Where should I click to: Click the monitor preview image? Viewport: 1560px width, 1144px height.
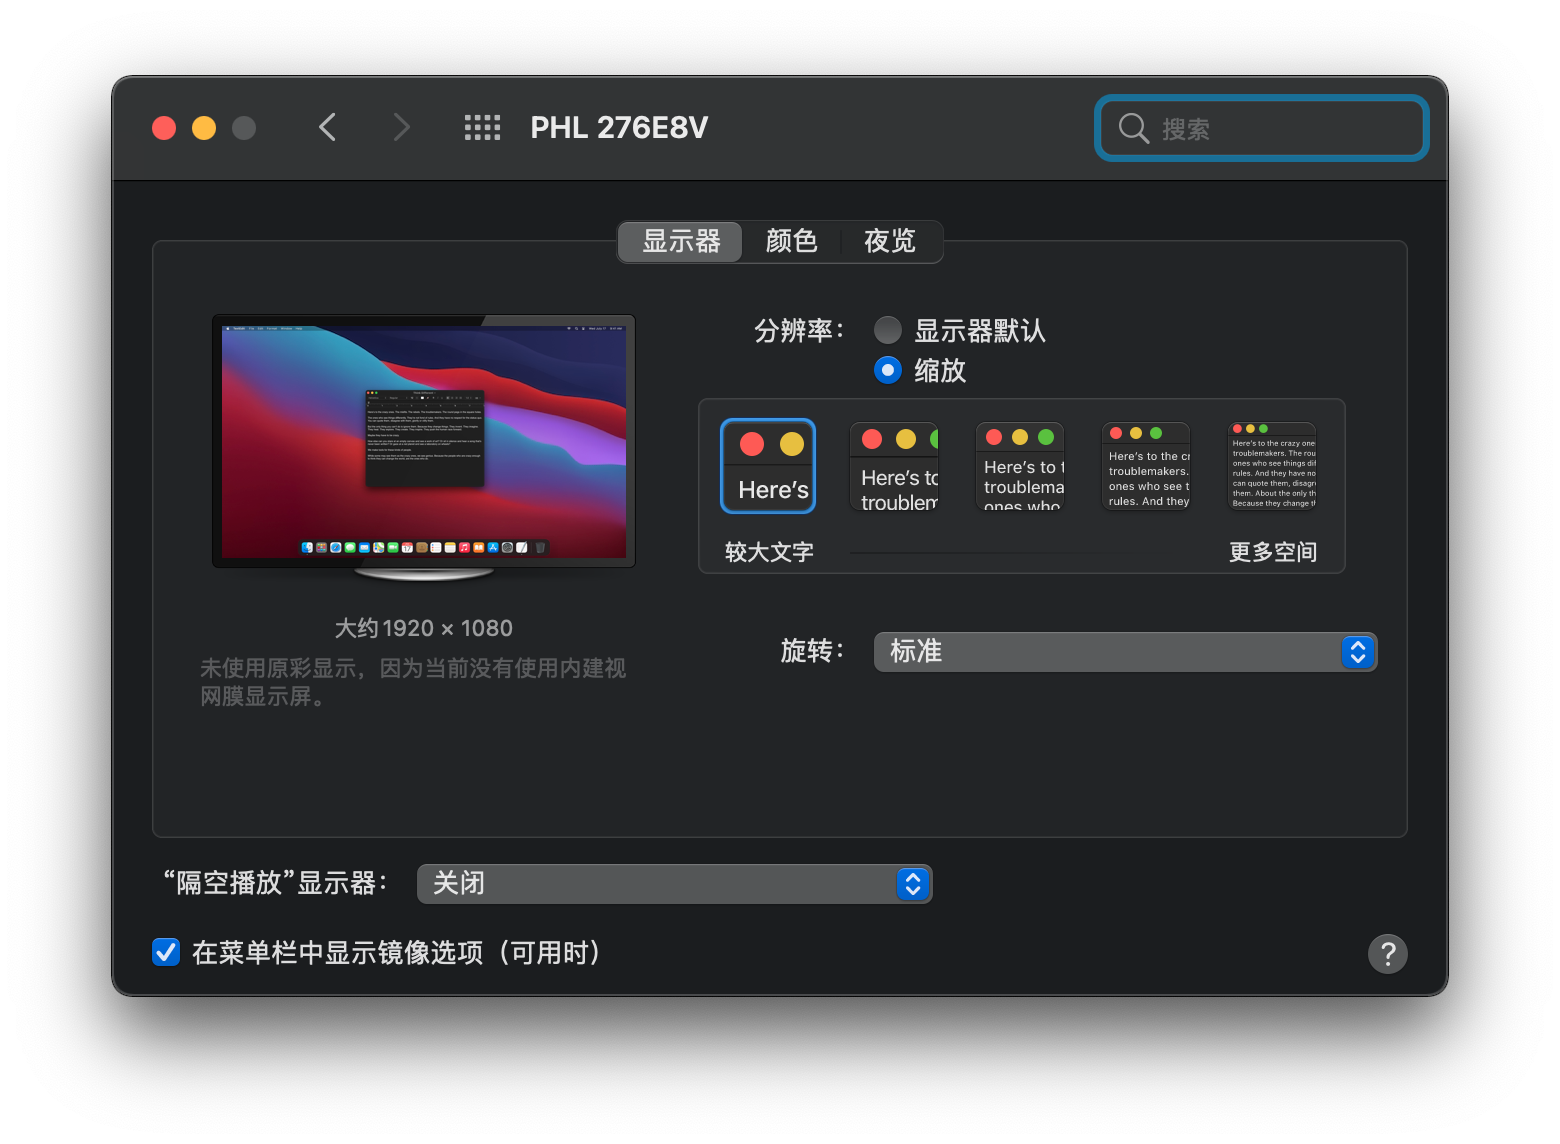point(424,442)
